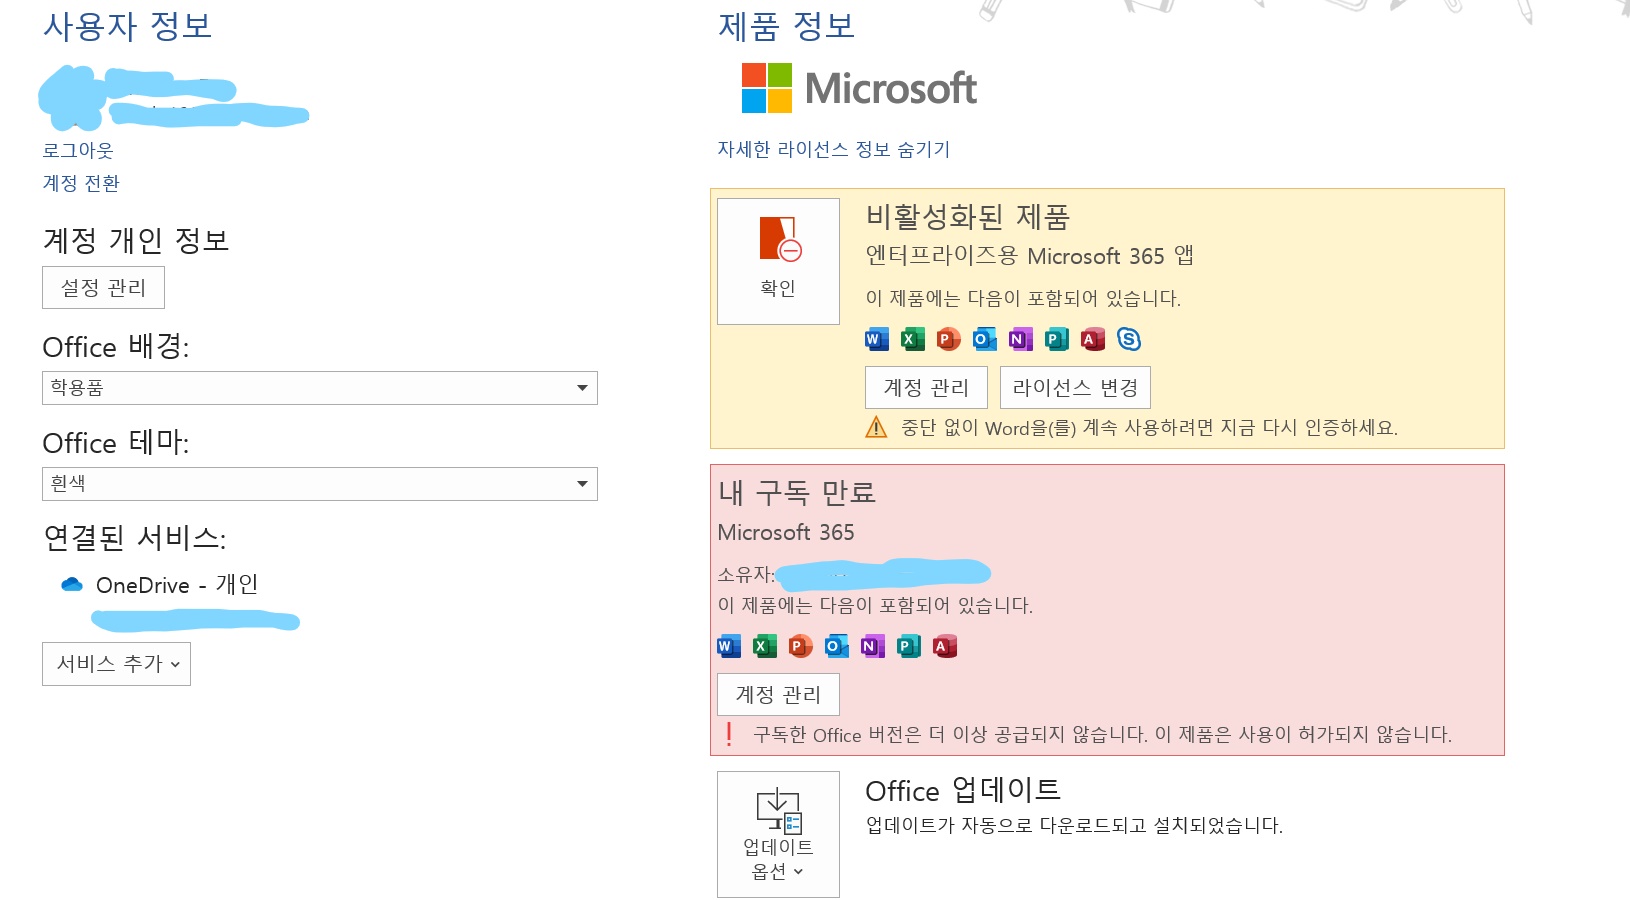The height and width of the screenshot is (900, 1630).
Task: Open the Office 배경 dropdown showing 학용품
Action: [x=320, y=388]
